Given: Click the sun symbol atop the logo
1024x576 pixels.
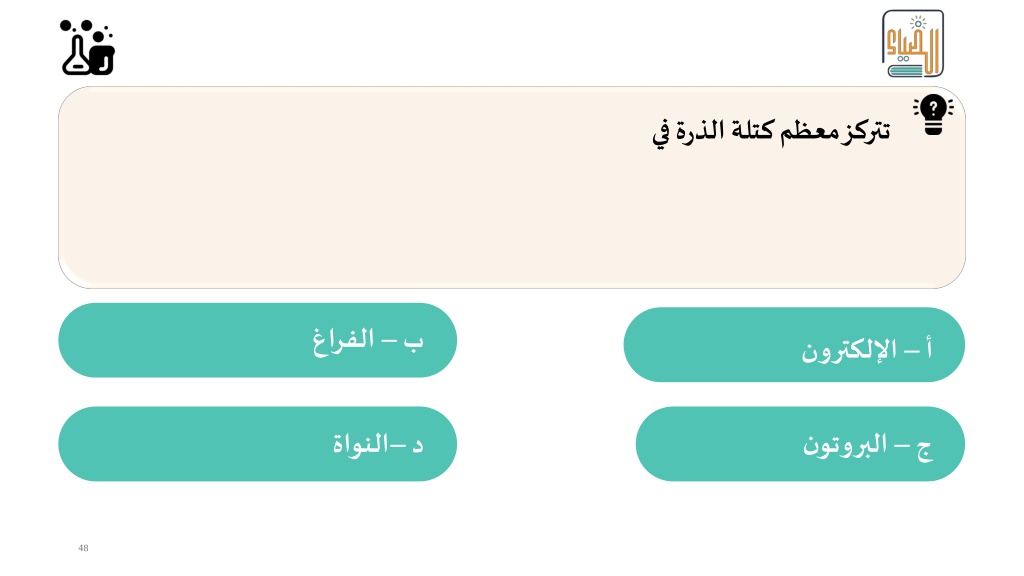Looking at the screenshot, I should 918,24.
